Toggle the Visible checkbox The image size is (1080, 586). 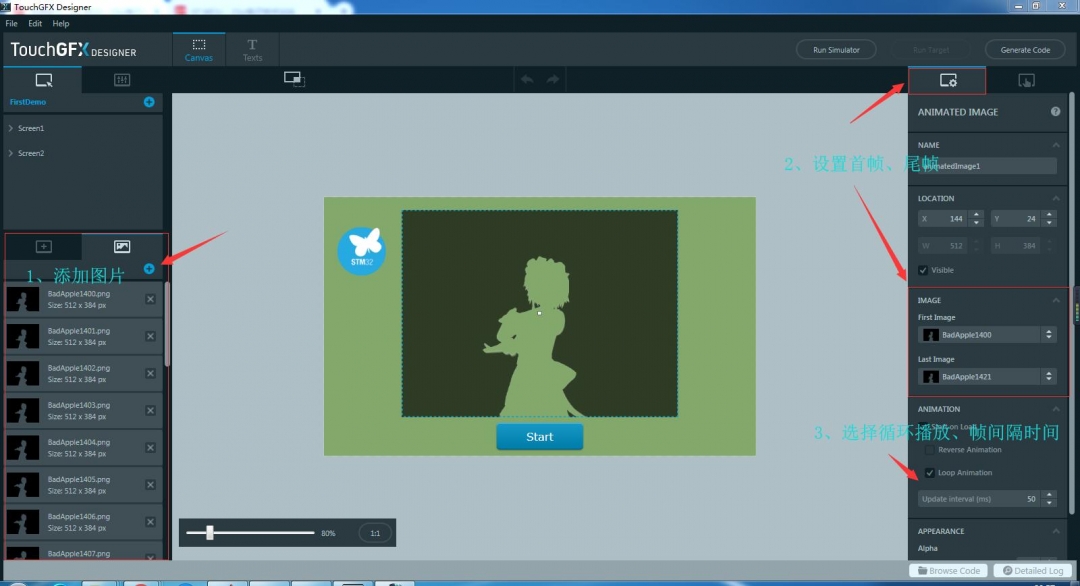coord(923,270)
